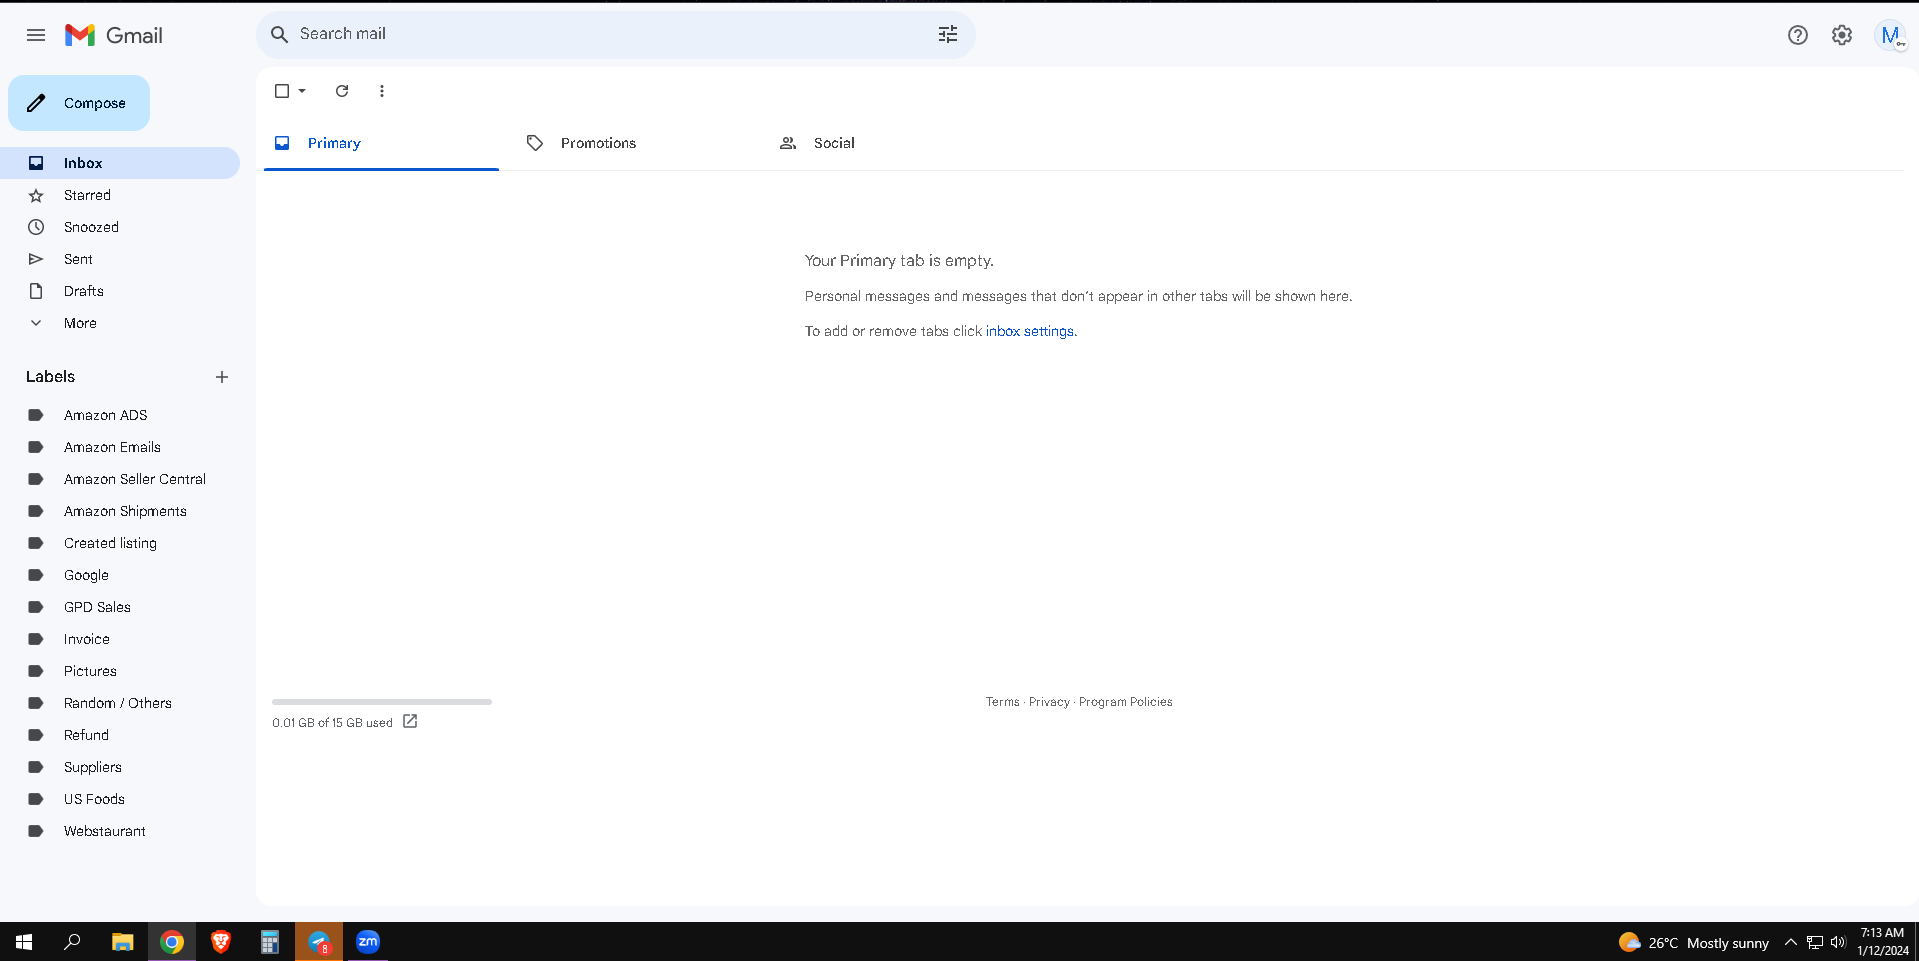This screenshot has height=961, width=1919.
Task: Refresh the inbox
Action: (342, 91)
